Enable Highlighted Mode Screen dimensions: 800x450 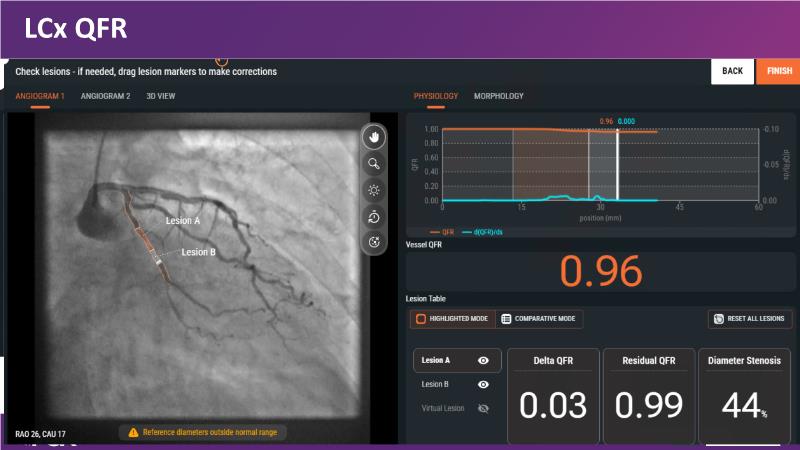pos(452,319)
